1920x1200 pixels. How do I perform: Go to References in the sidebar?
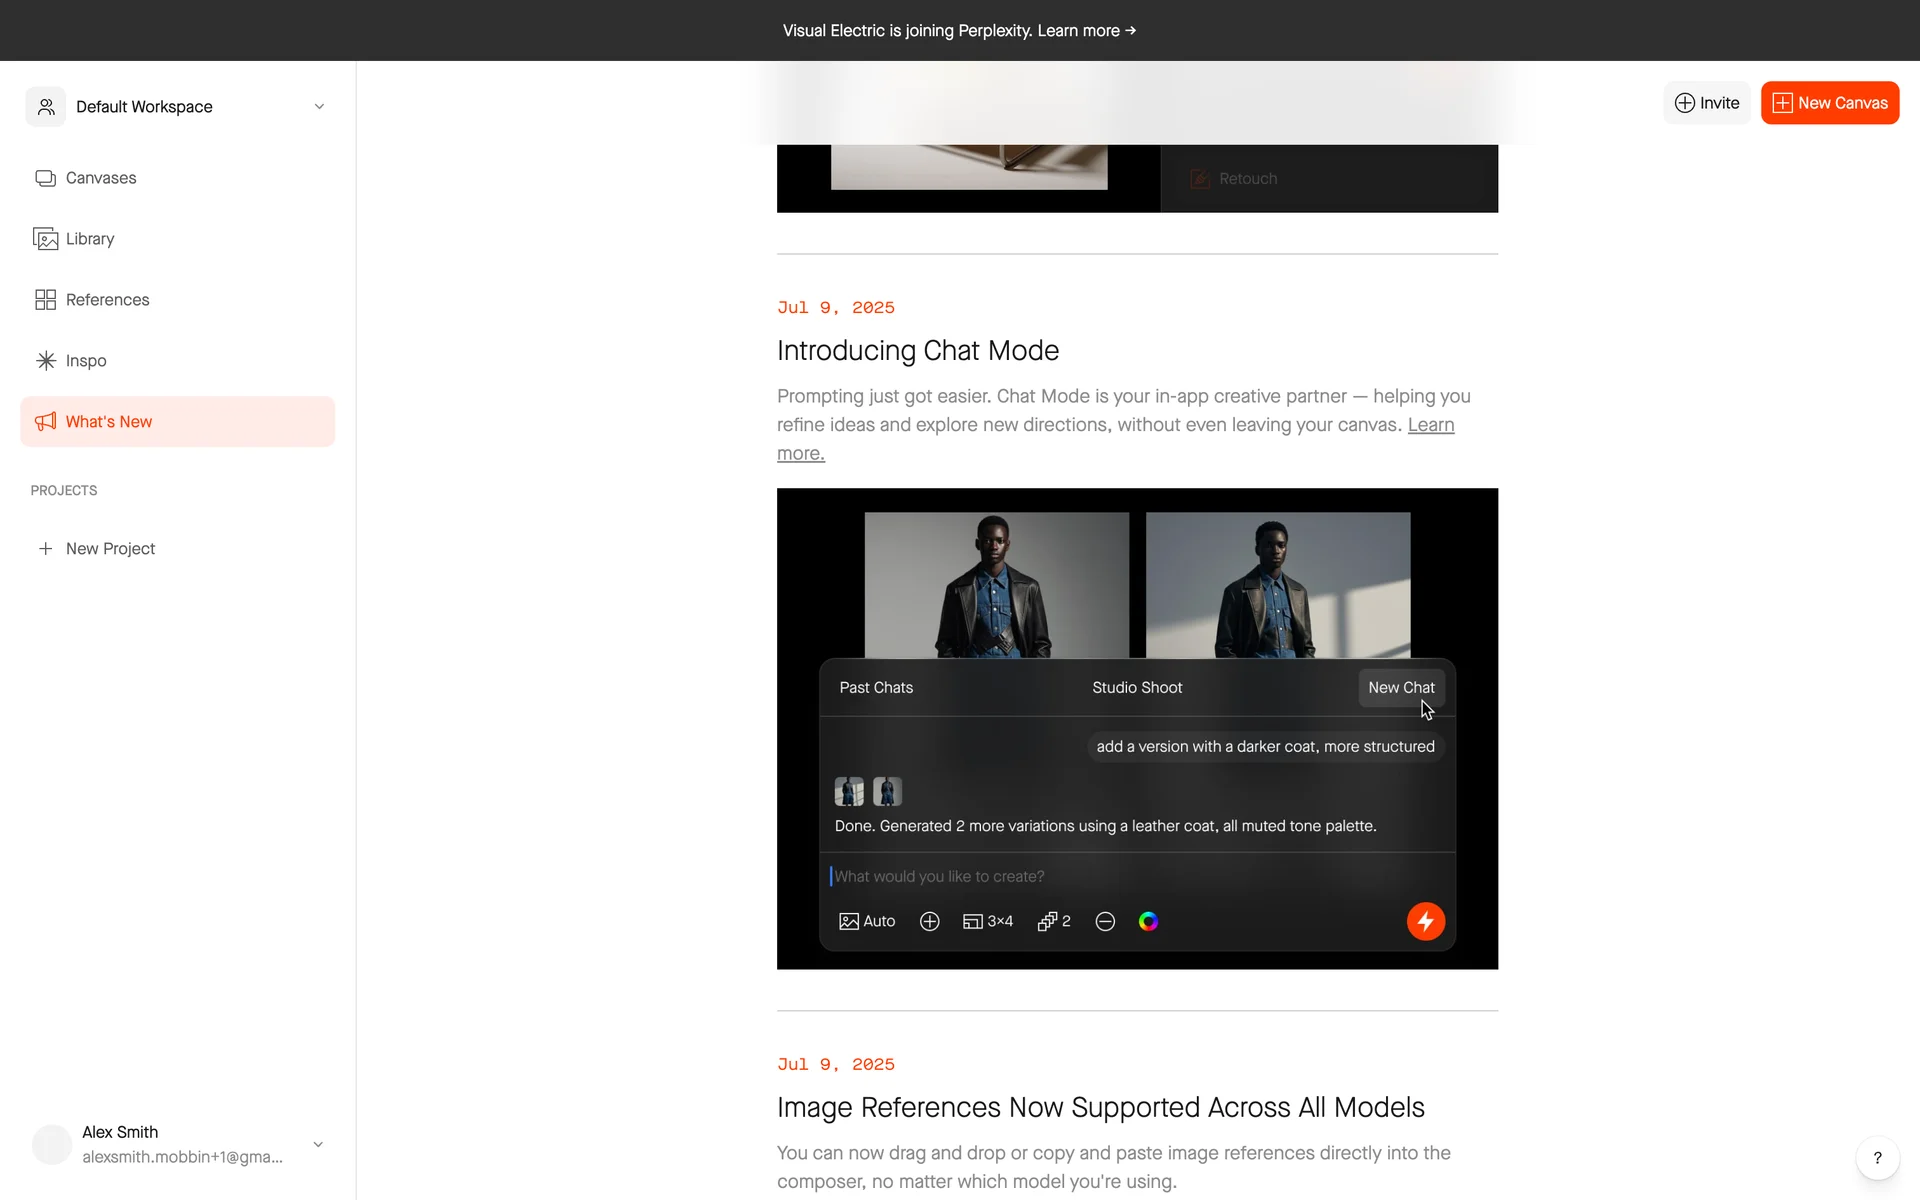(107, 300)
